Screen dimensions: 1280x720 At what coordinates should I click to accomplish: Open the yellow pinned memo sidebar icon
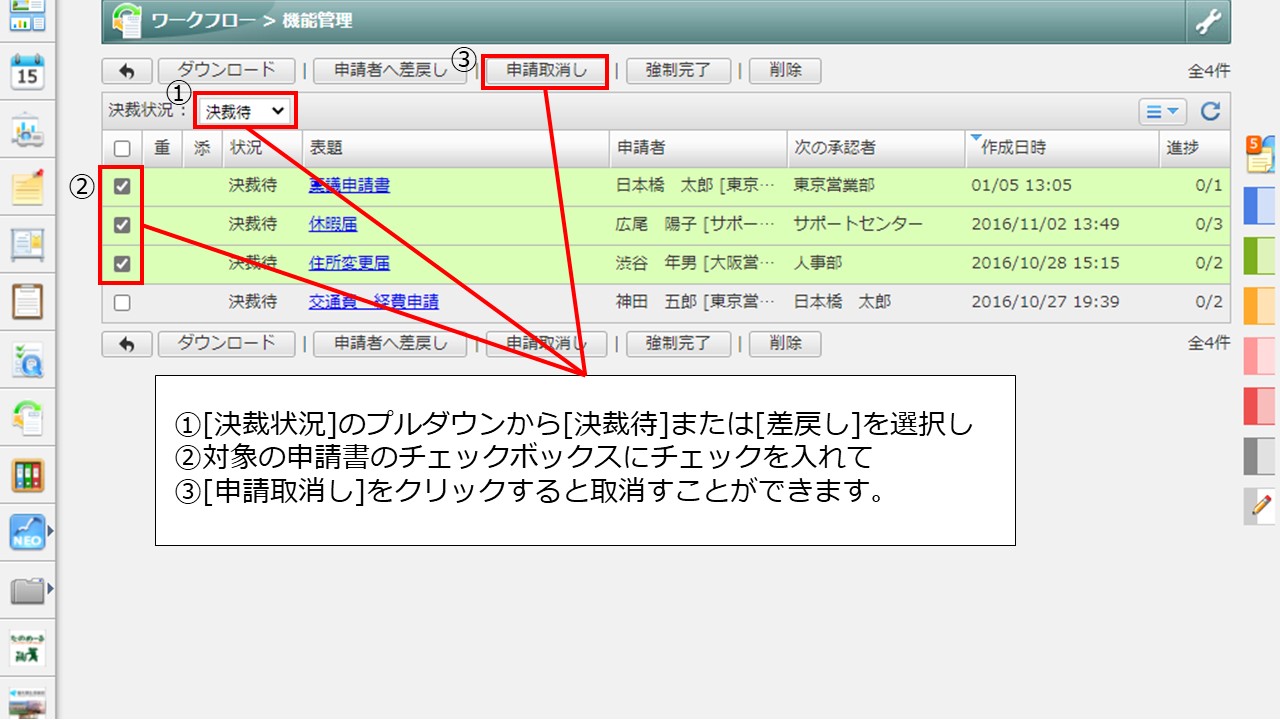[27, 187]
